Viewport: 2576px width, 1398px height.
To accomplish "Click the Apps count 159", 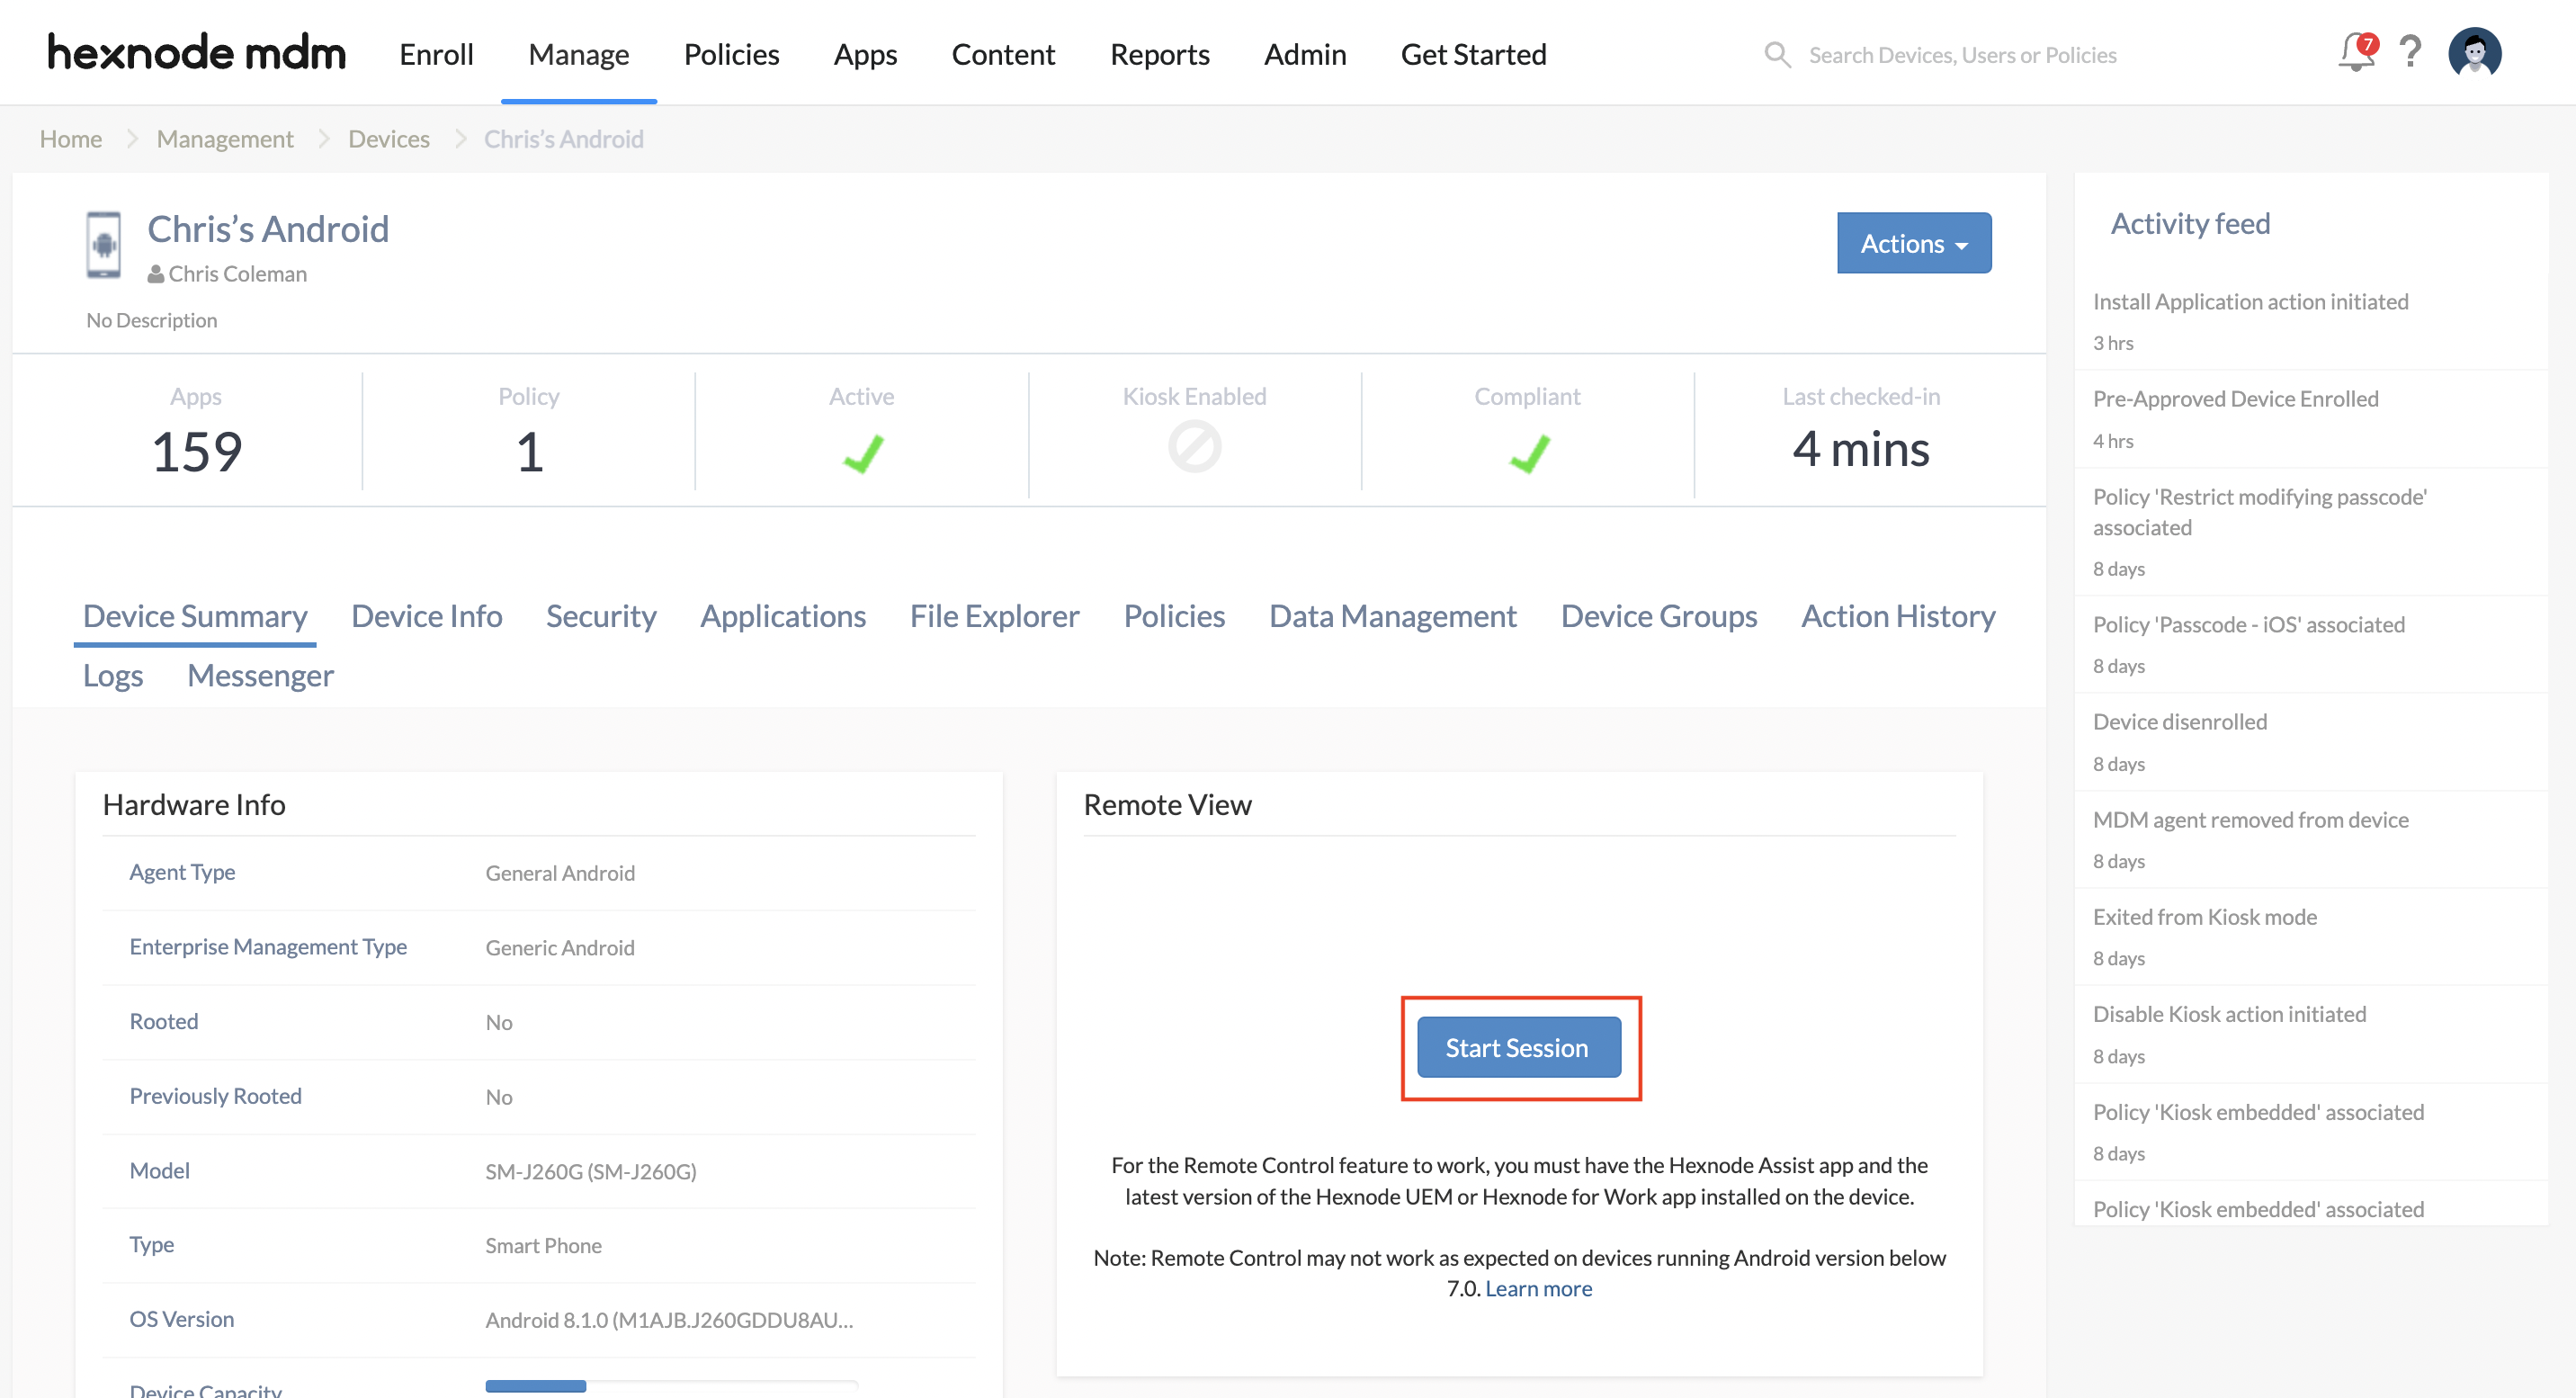I will tap(196, 451).
